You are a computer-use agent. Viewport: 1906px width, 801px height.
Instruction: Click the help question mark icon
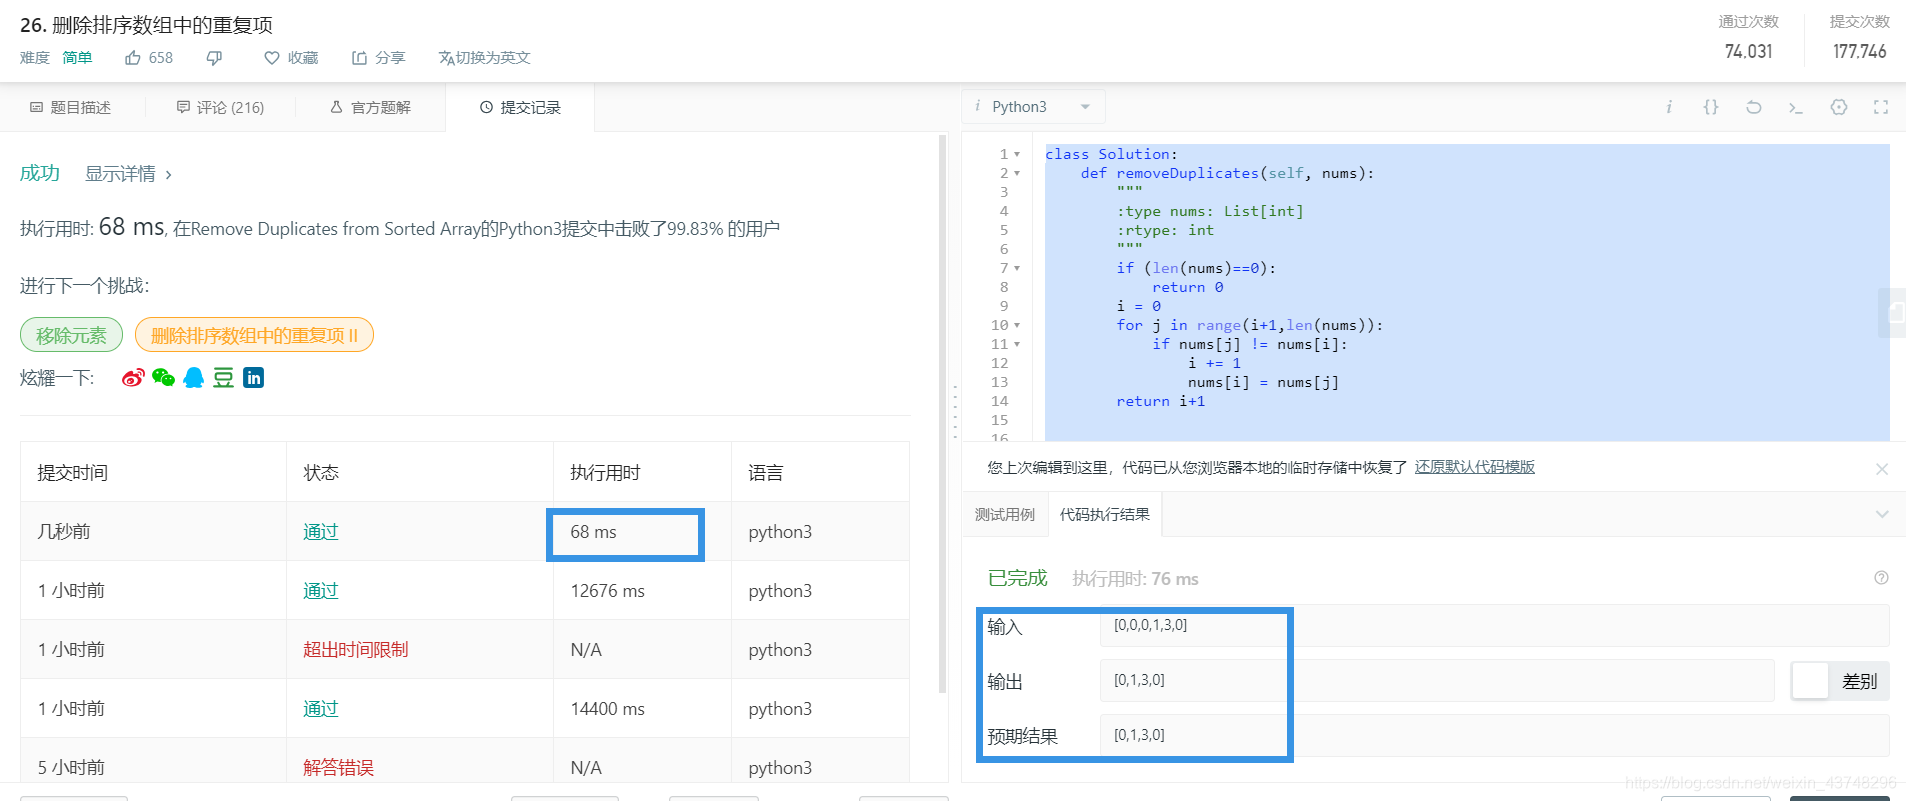point(1881,578)
